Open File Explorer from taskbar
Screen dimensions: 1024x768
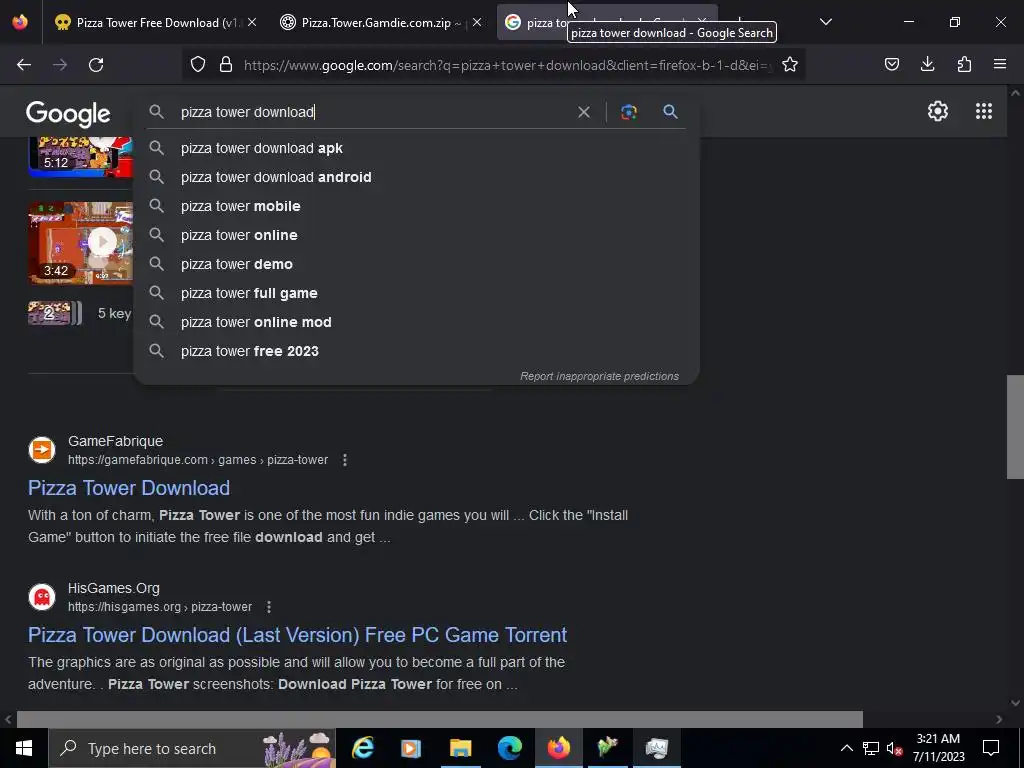click(460, 748)
